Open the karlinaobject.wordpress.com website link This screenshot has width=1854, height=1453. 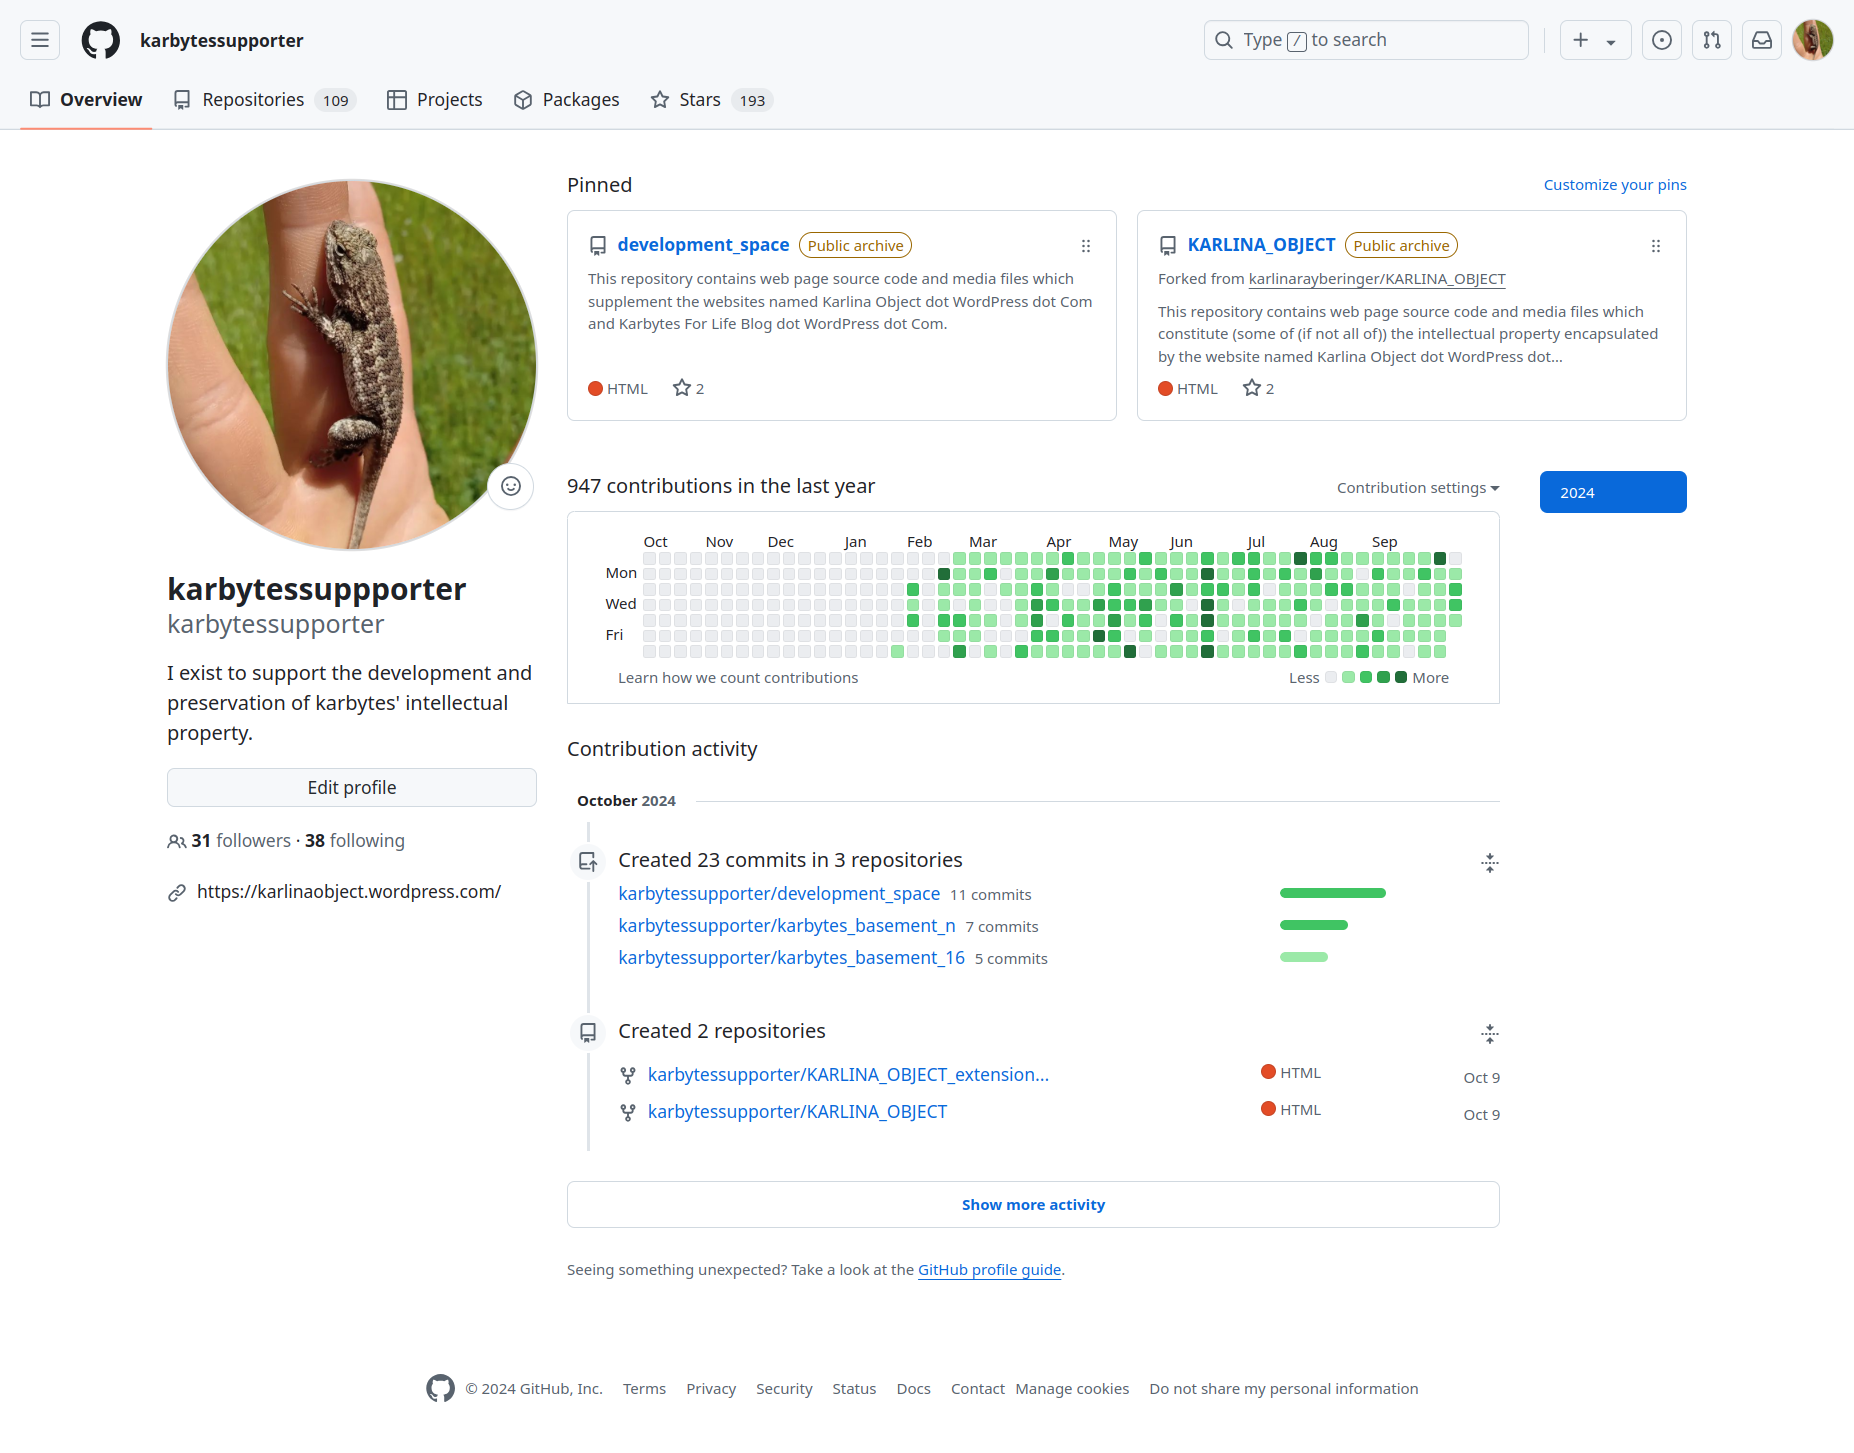click(x=349, y=892)
